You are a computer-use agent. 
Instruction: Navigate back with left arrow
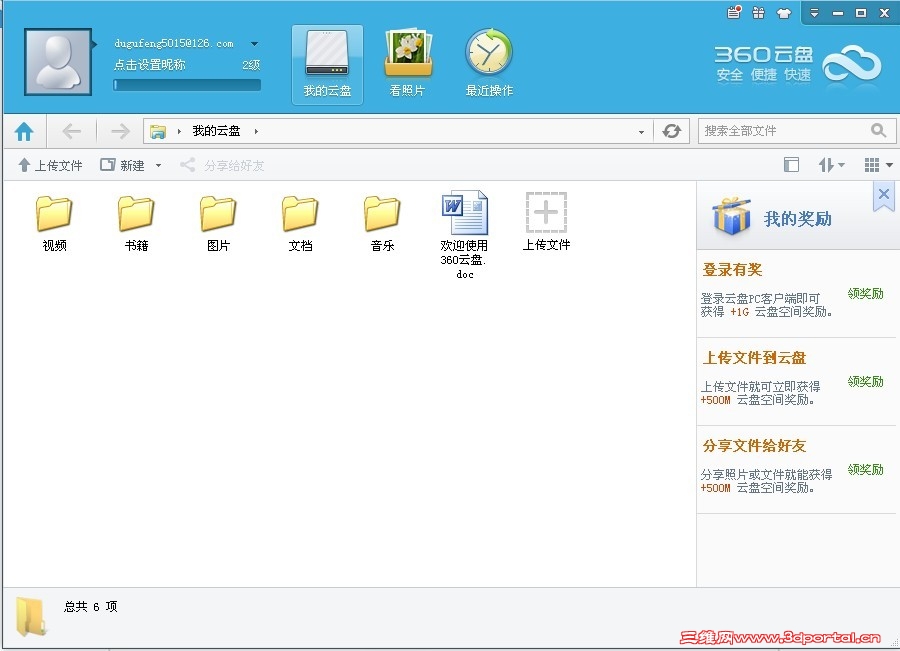[x=71, y=131]
